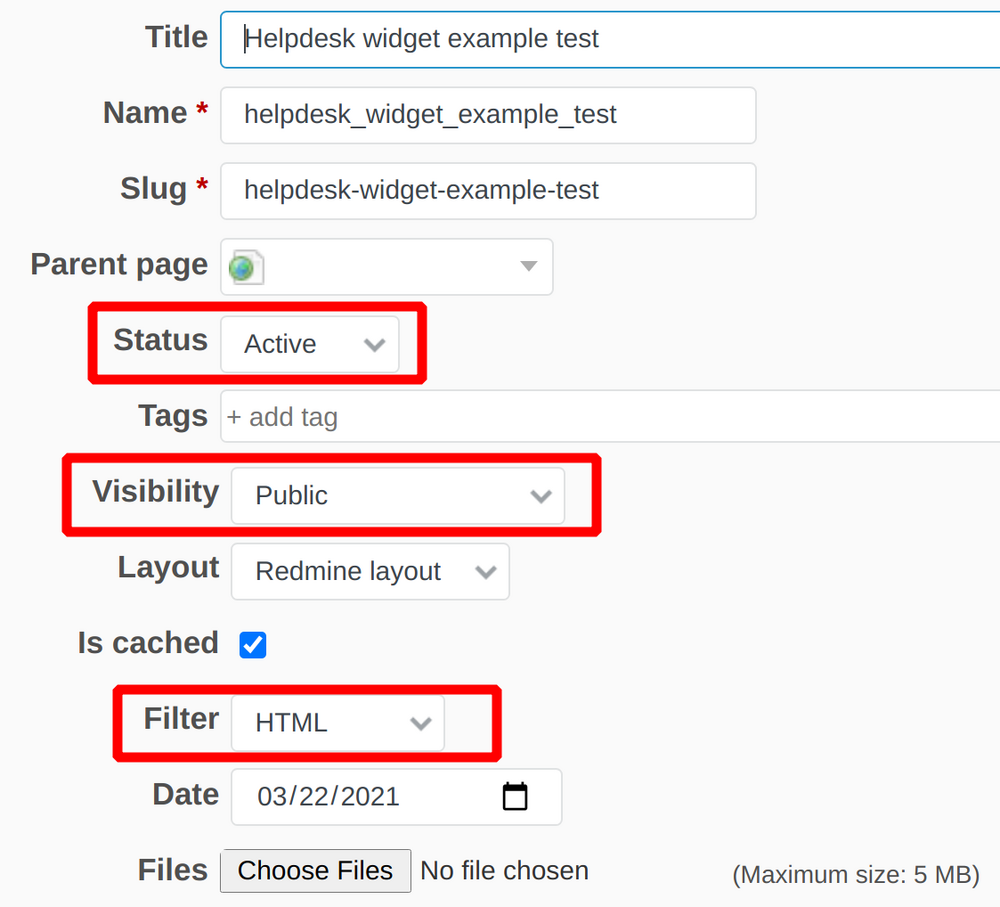Click the Title field label

[x=176, y=38]
